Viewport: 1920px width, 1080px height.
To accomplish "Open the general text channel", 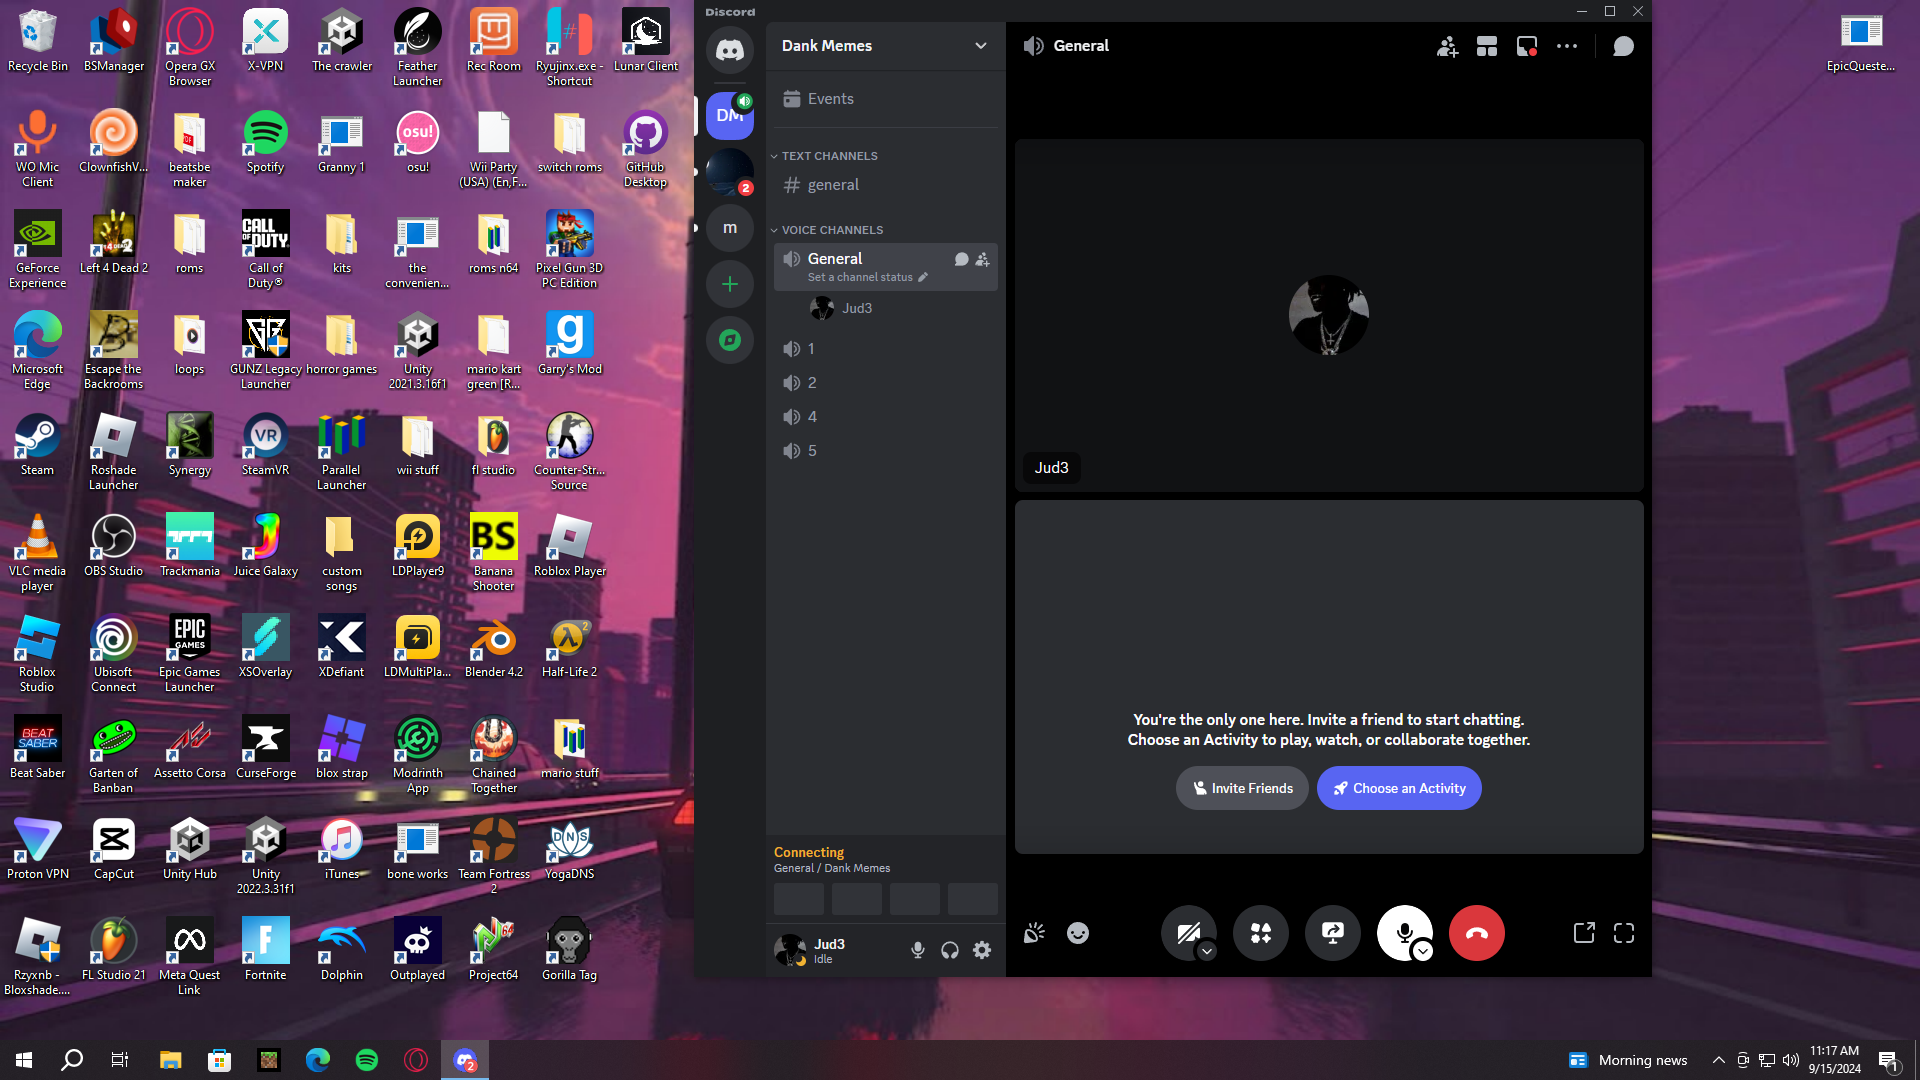I will point(833,185).
